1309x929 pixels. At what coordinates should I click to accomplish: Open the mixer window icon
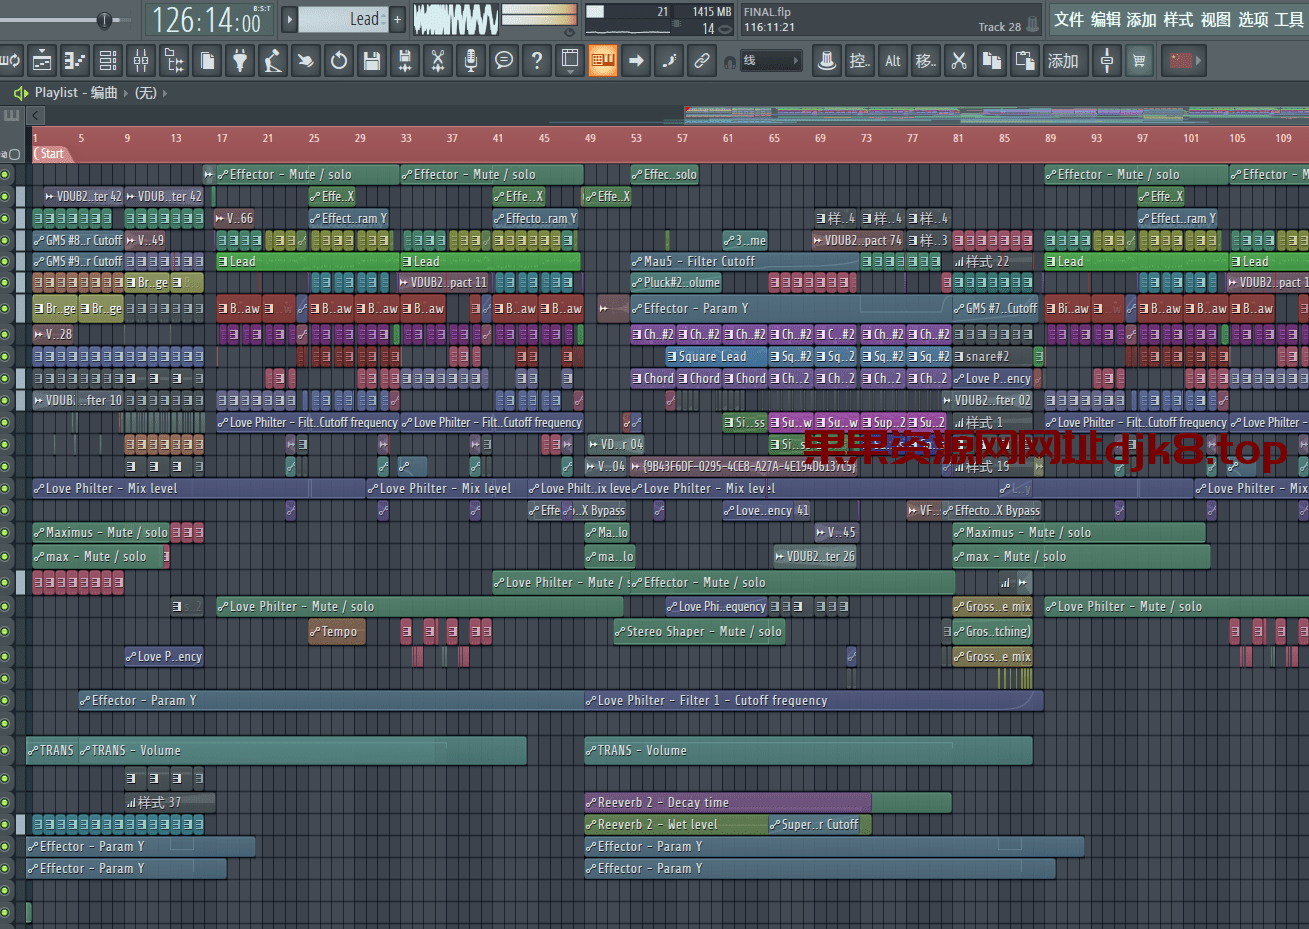[x=141, y=61]
